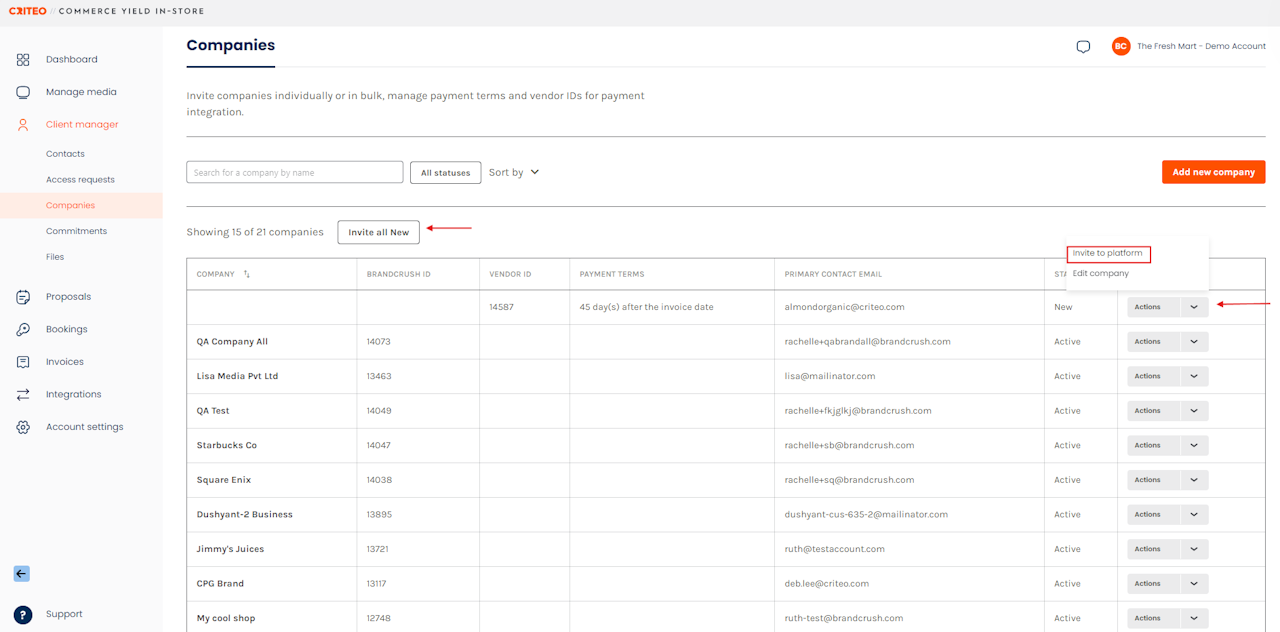Viewport: 1280px width, 632px height.
Task: Click the Invoices icon in sidebar
Action: coord(23,362)
